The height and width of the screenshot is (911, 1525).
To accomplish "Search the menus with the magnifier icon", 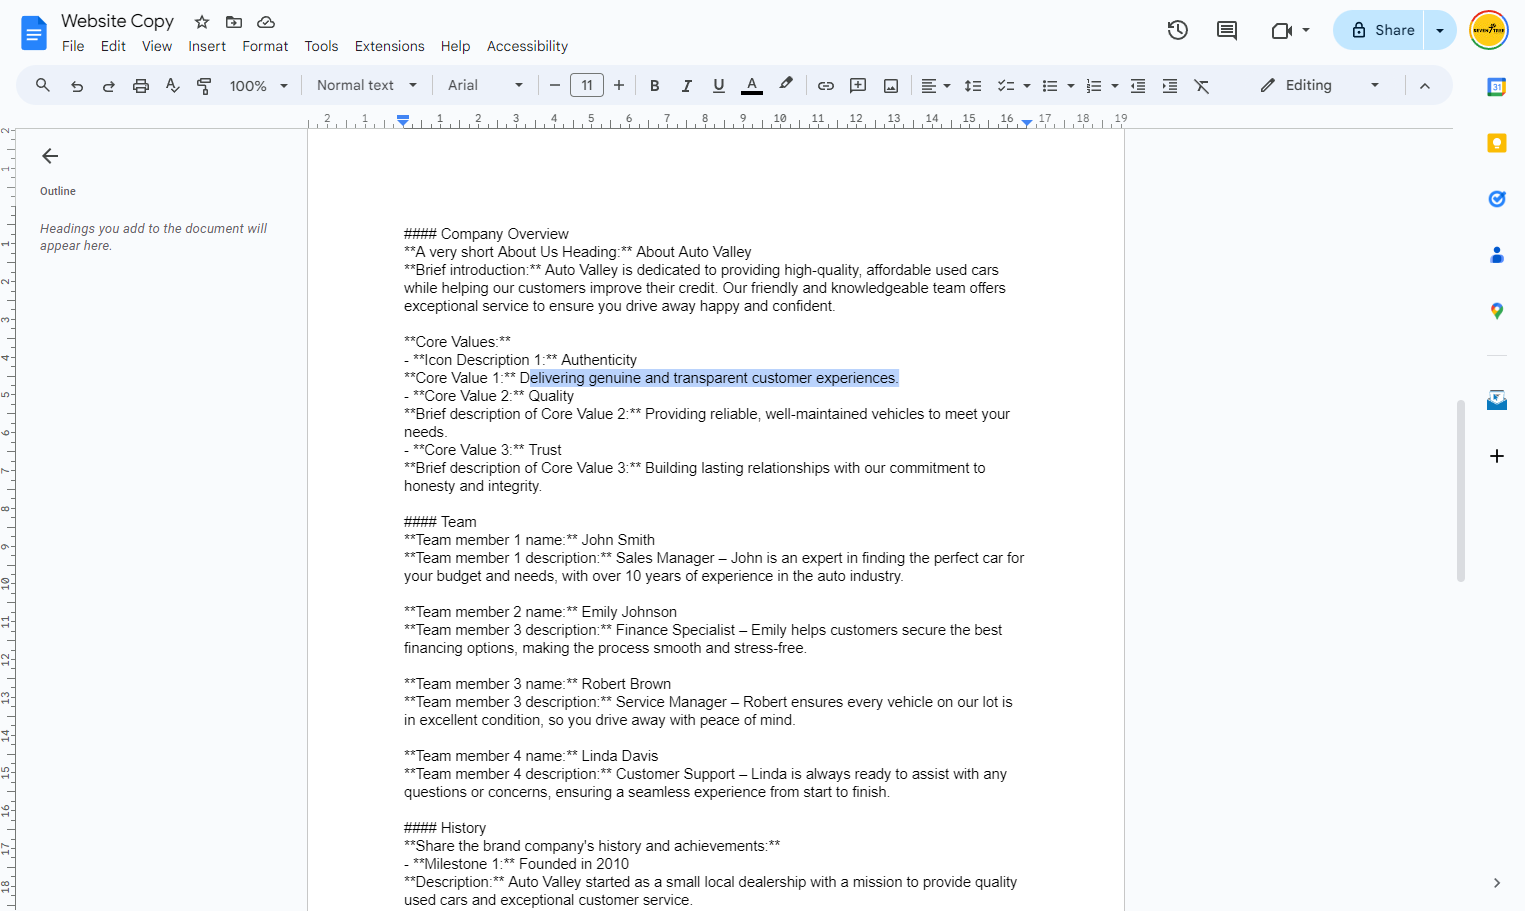I will pyautogui.click(x=43, y=86).
